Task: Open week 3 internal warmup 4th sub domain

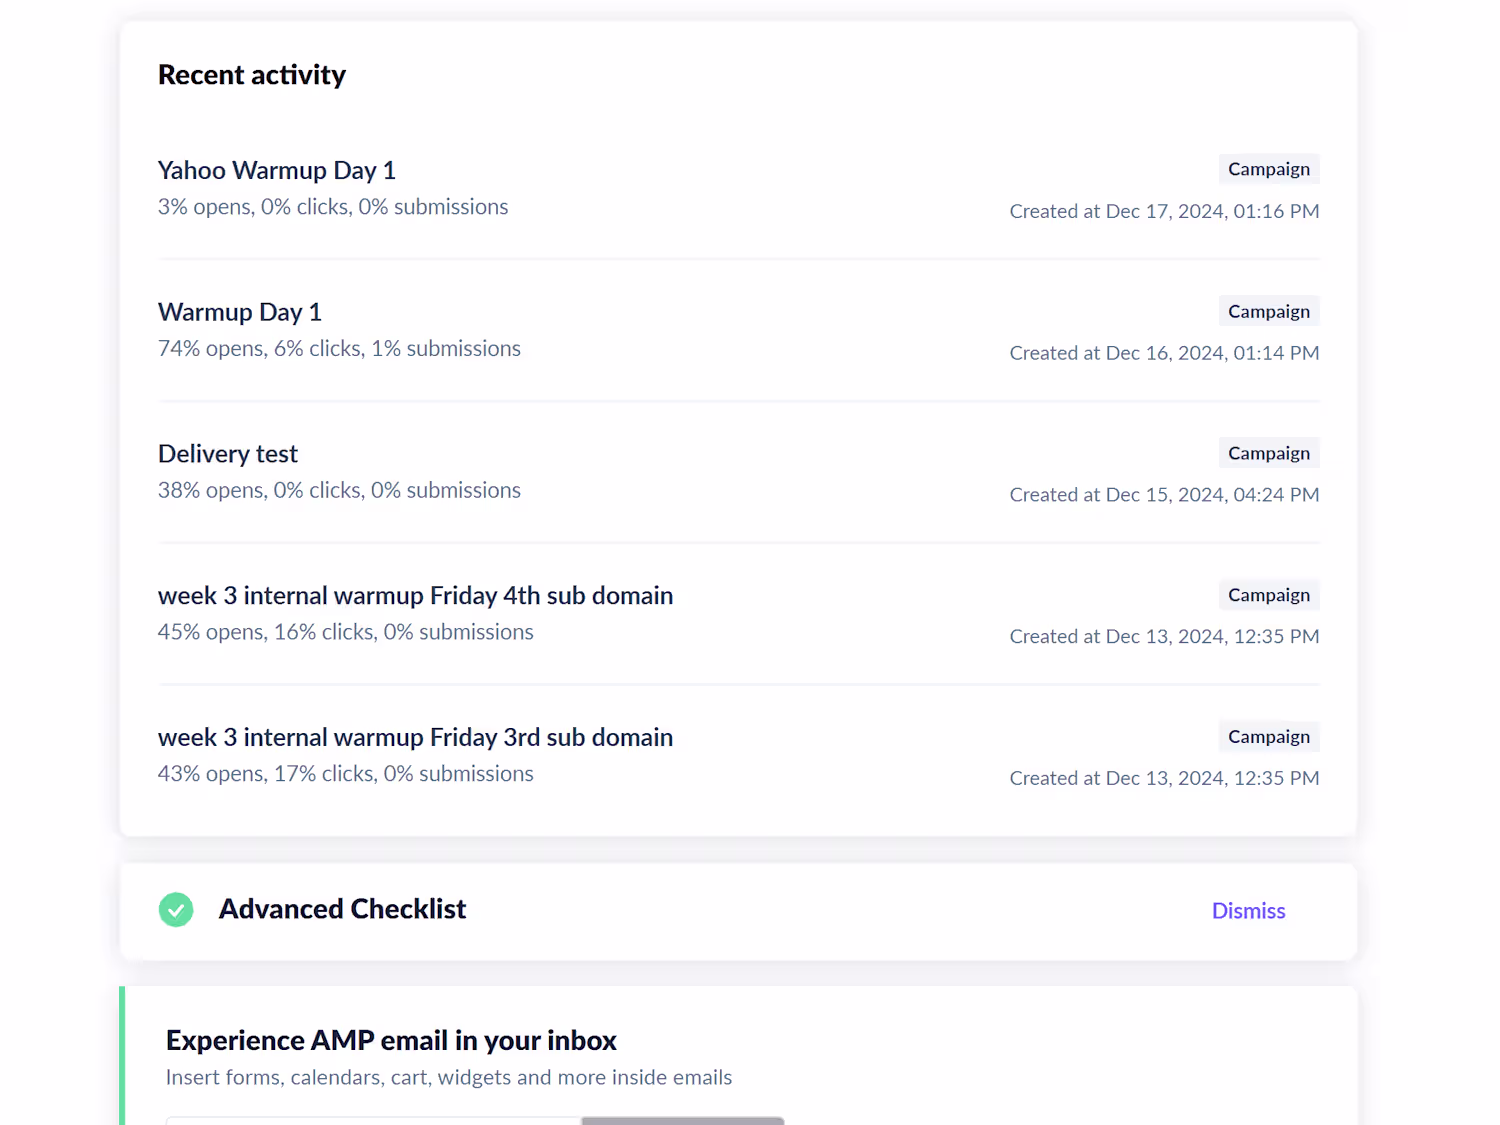Action: 415,596
